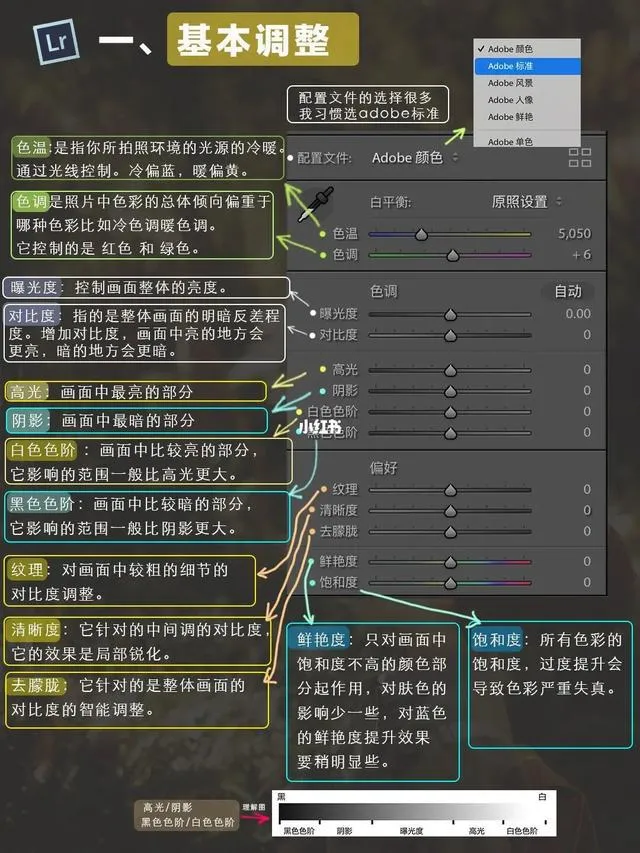Click the 饱和度 slider handle
640x853 pixels.
450,583
